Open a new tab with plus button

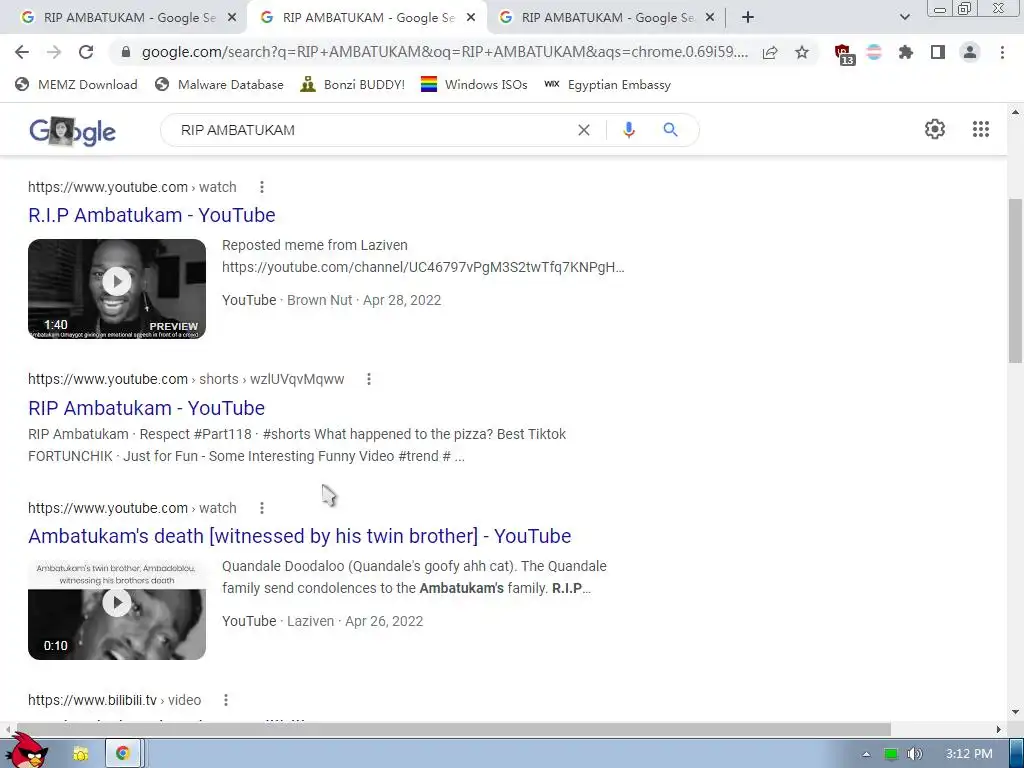click(x=748, y=18)
